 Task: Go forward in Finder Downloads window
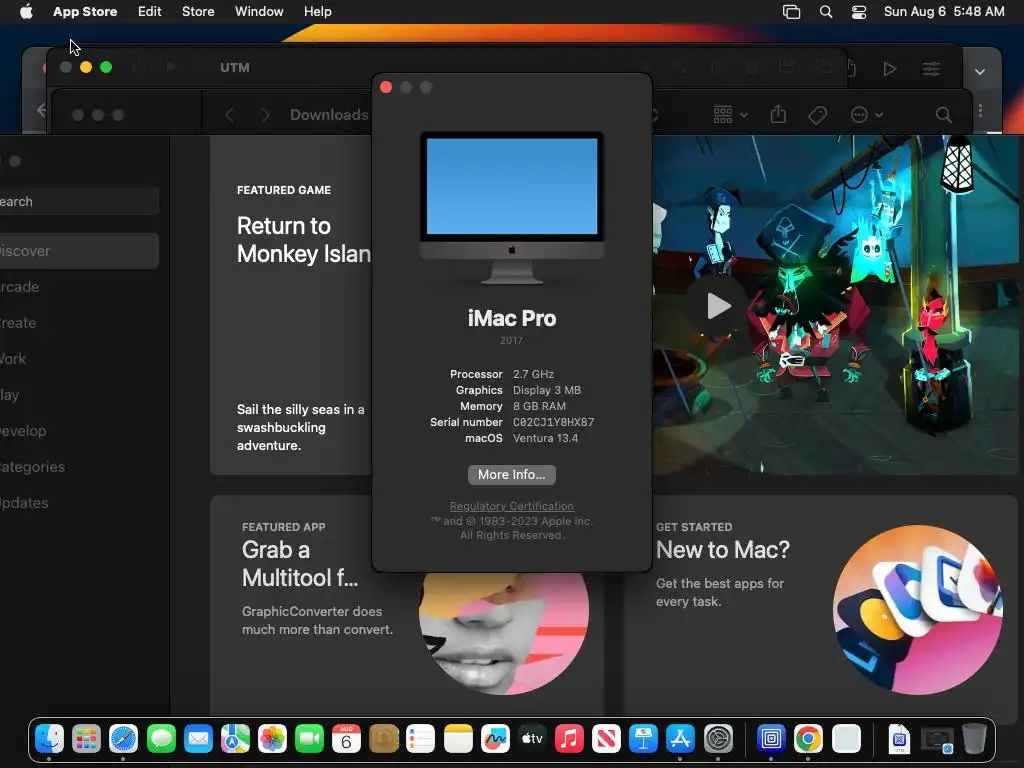(x=265, y=115)
